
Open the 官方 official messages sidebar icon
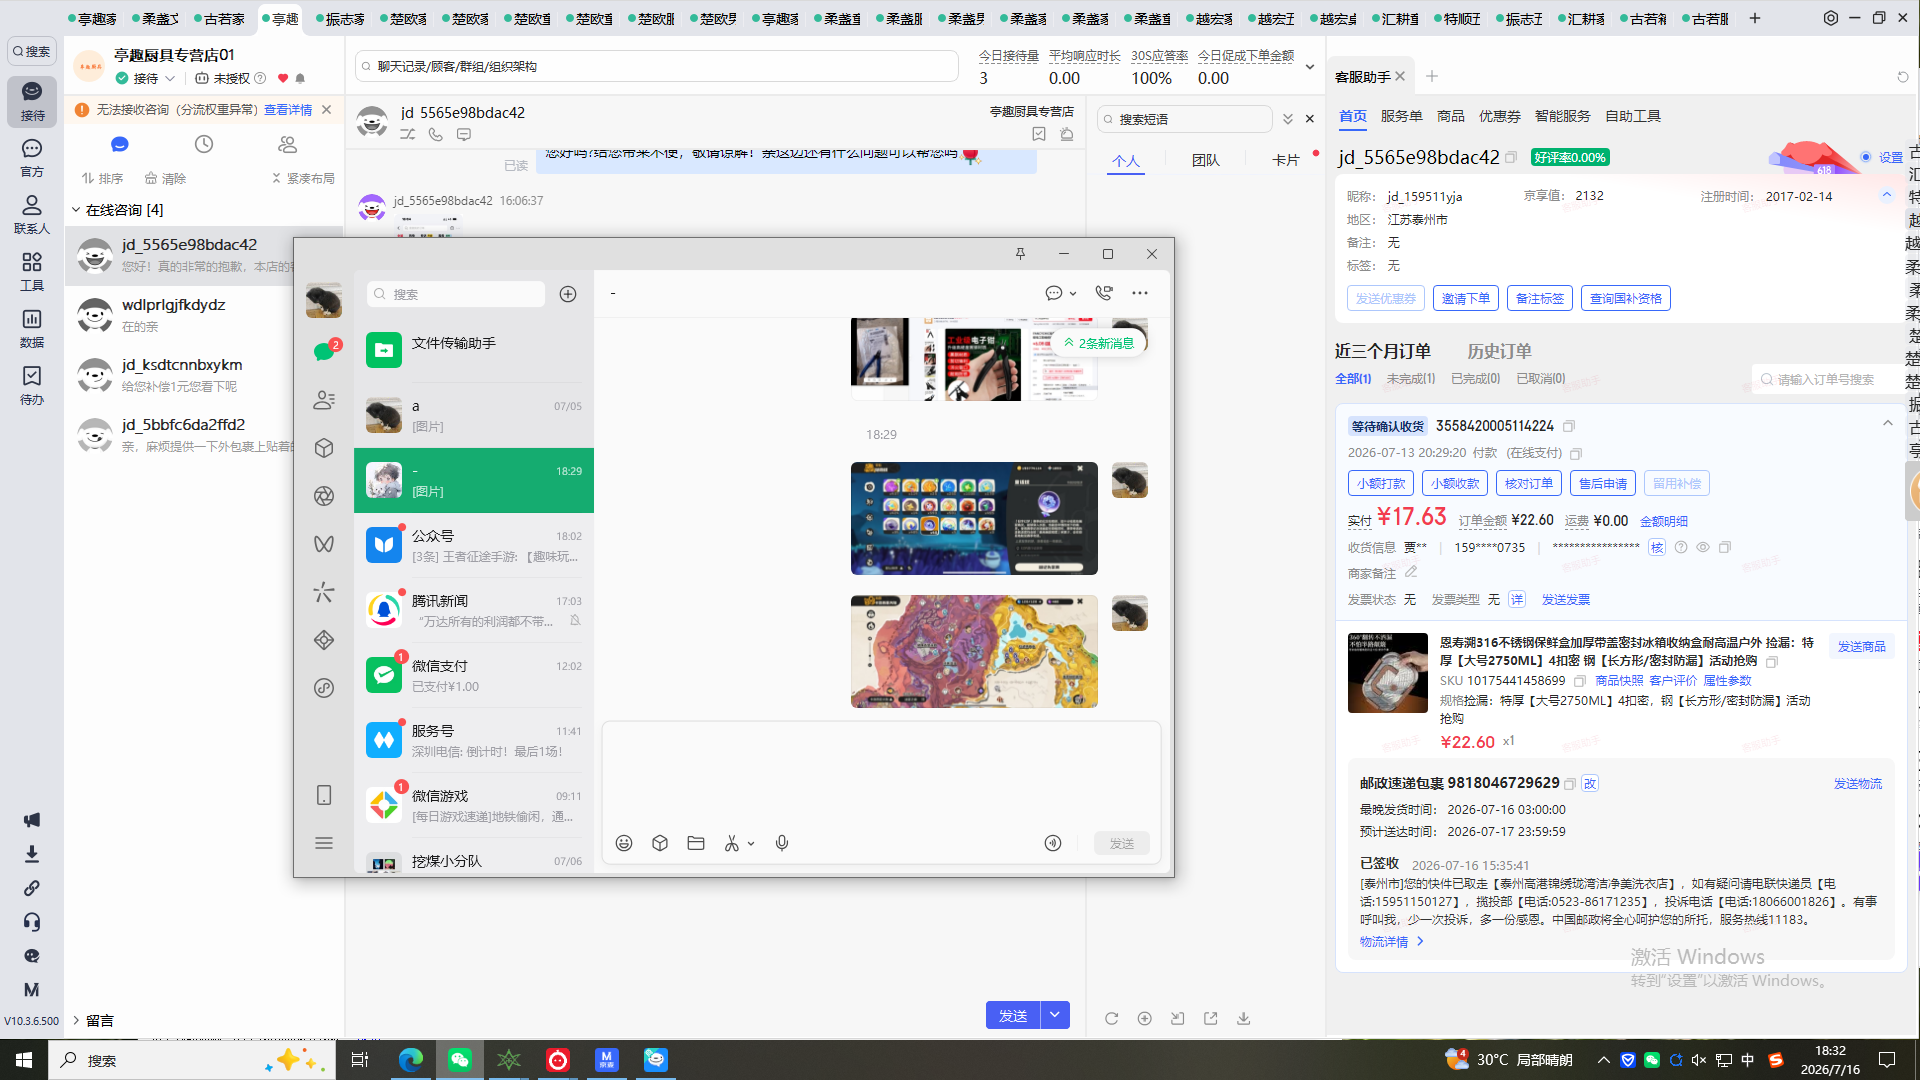point(32,158)
